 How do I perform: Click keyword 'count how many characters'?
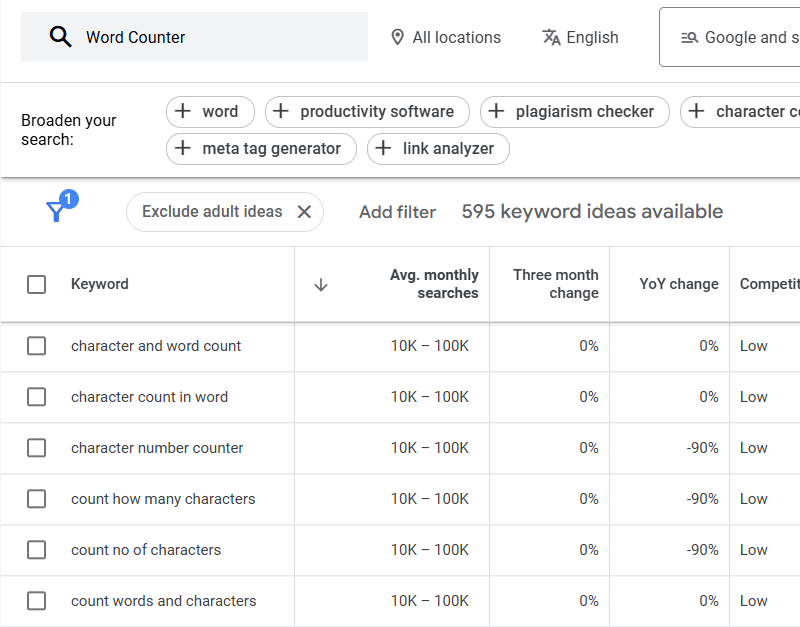(163, 499)
